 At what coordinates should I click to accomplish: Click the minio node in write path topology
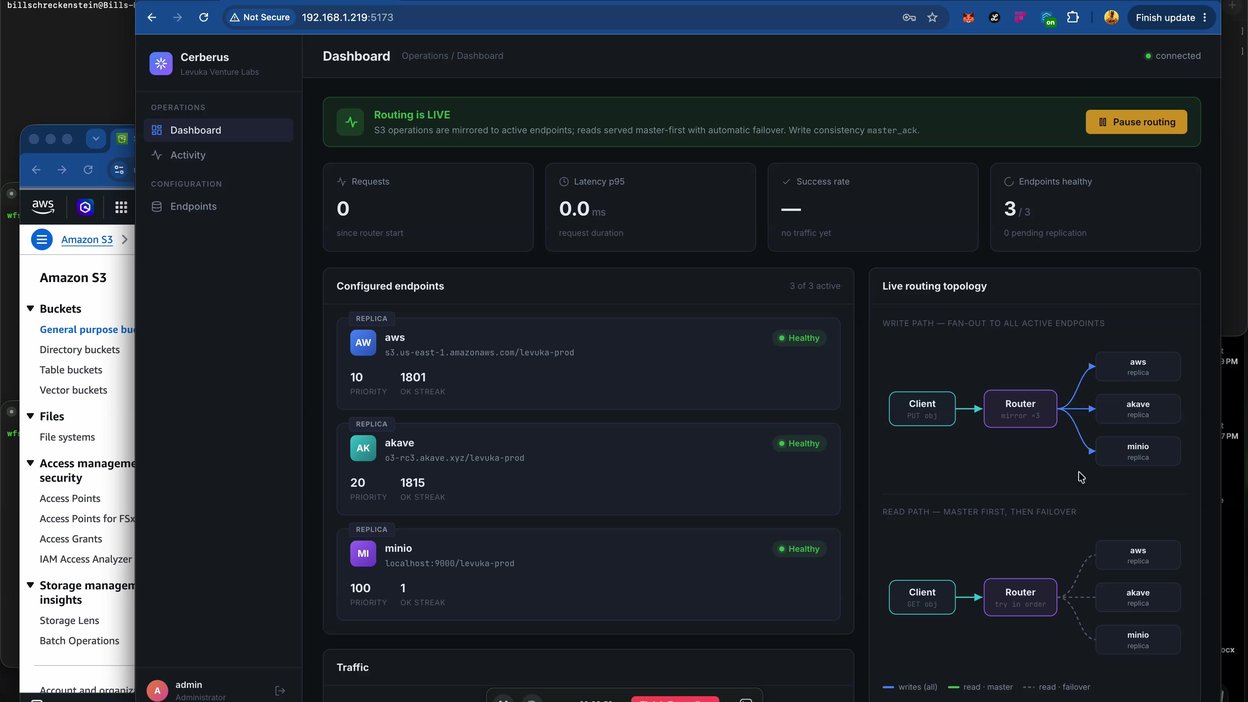pyautogui.click(x=1138, y=451)
